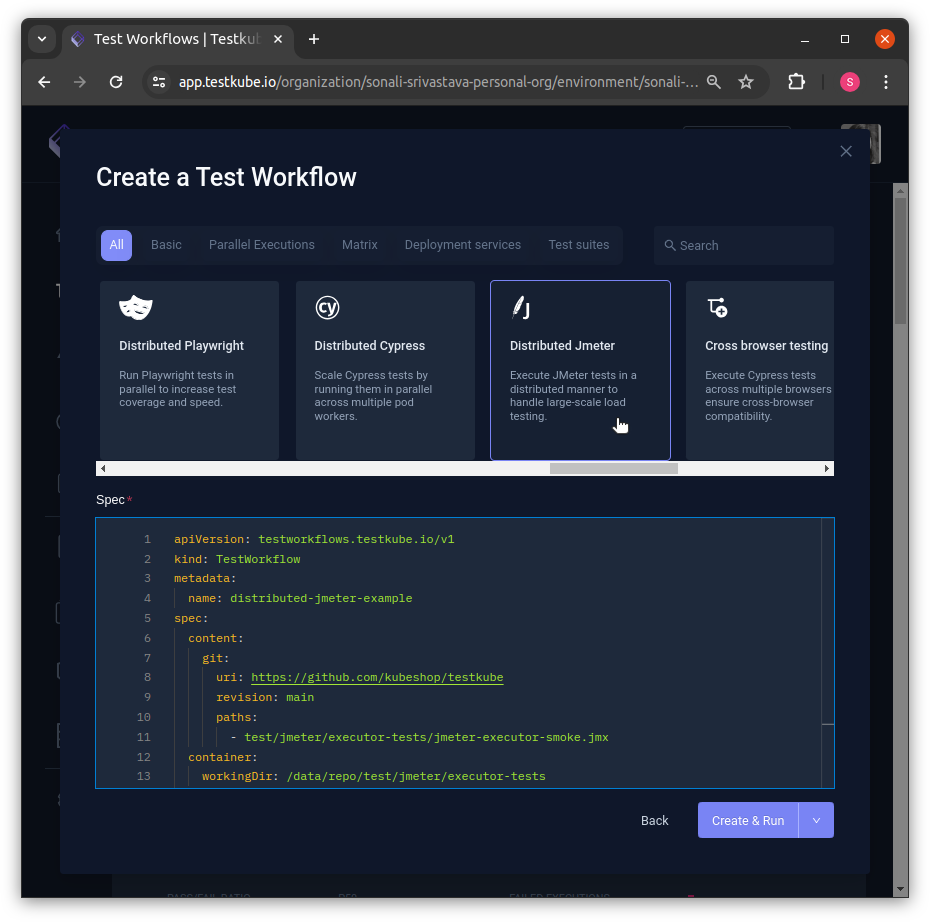Click the page scrollbar up arrow

point(900,191)
